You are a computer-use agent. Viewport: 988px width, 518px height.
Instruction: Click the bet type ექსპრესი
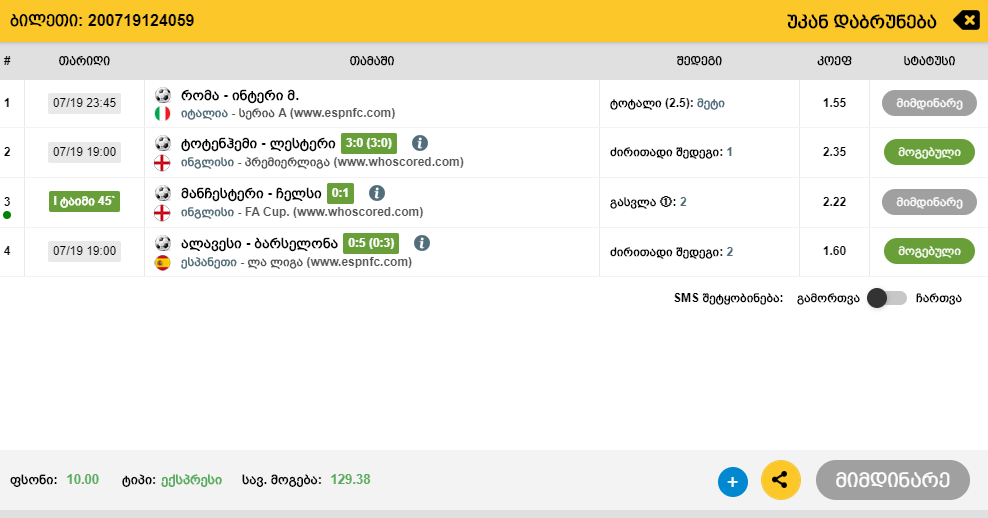coord(192,480)
